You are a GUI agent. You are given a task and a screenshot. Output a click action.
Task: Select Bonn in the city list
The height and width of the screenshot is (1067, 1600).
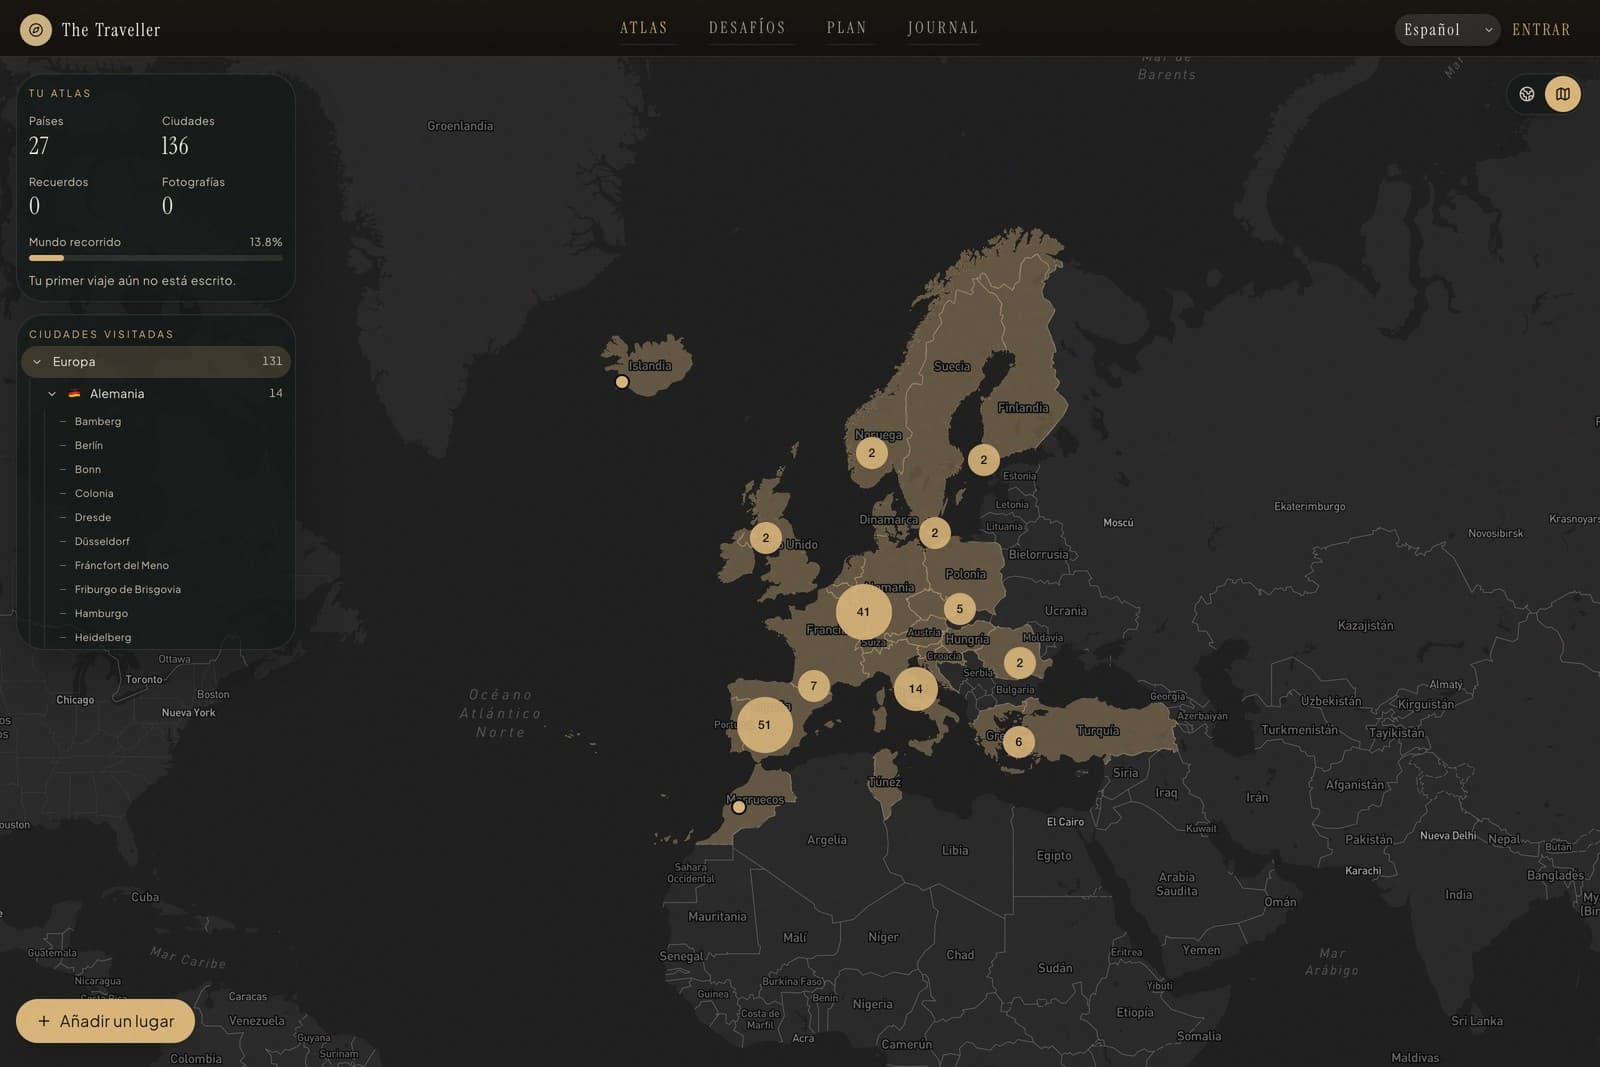tap(87, 469)
